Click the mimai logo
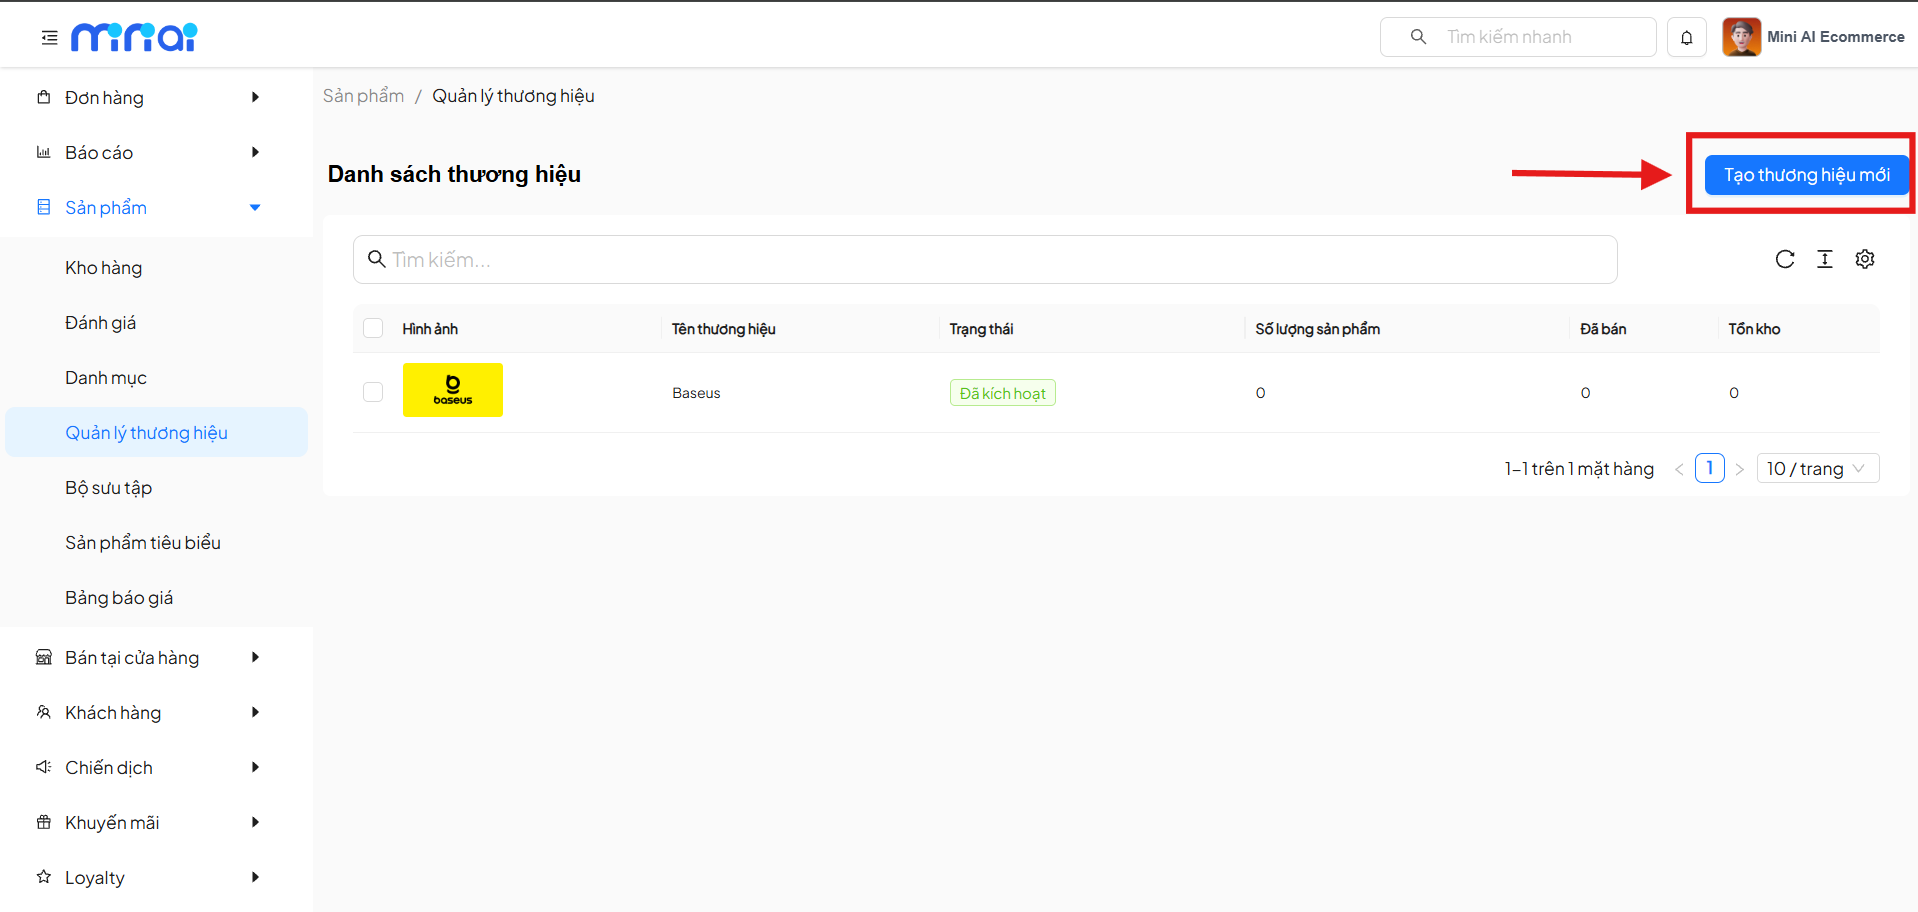Image resolution: width=1918 pixels, height=912 pixels. (x=134, y=37)
